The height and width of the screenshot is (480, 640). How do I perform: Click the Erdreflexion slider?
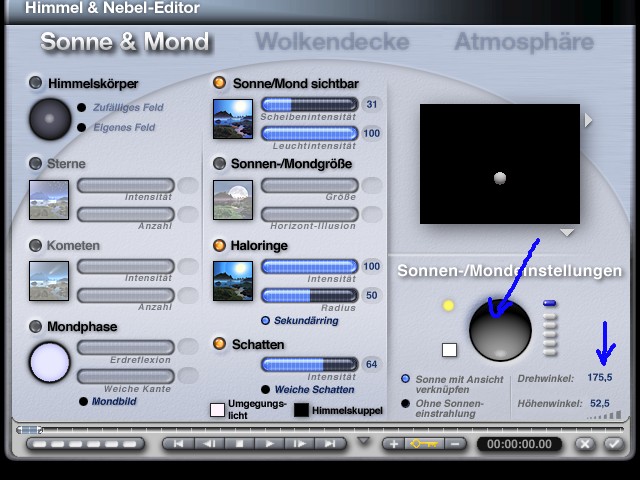pos(126,347)
